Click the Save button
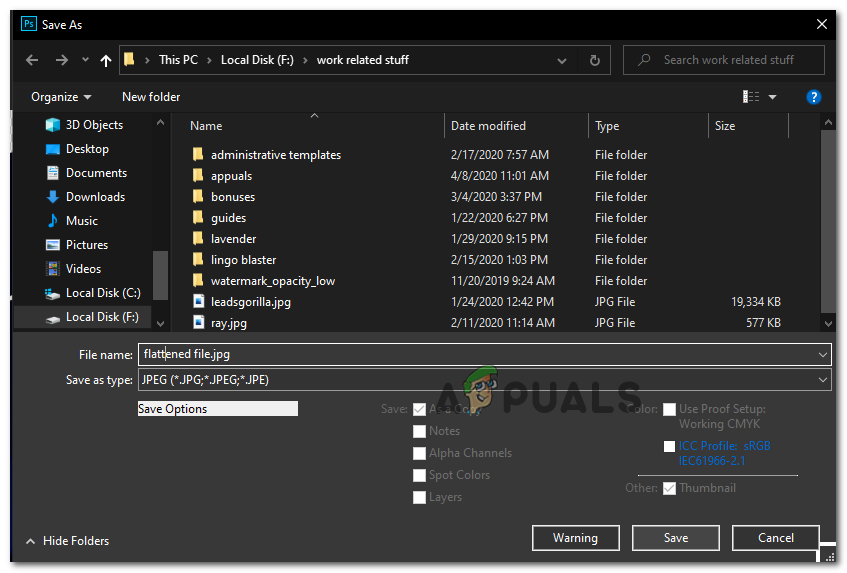The width and height of the screenshot is (847, 573). click(676, 538)
